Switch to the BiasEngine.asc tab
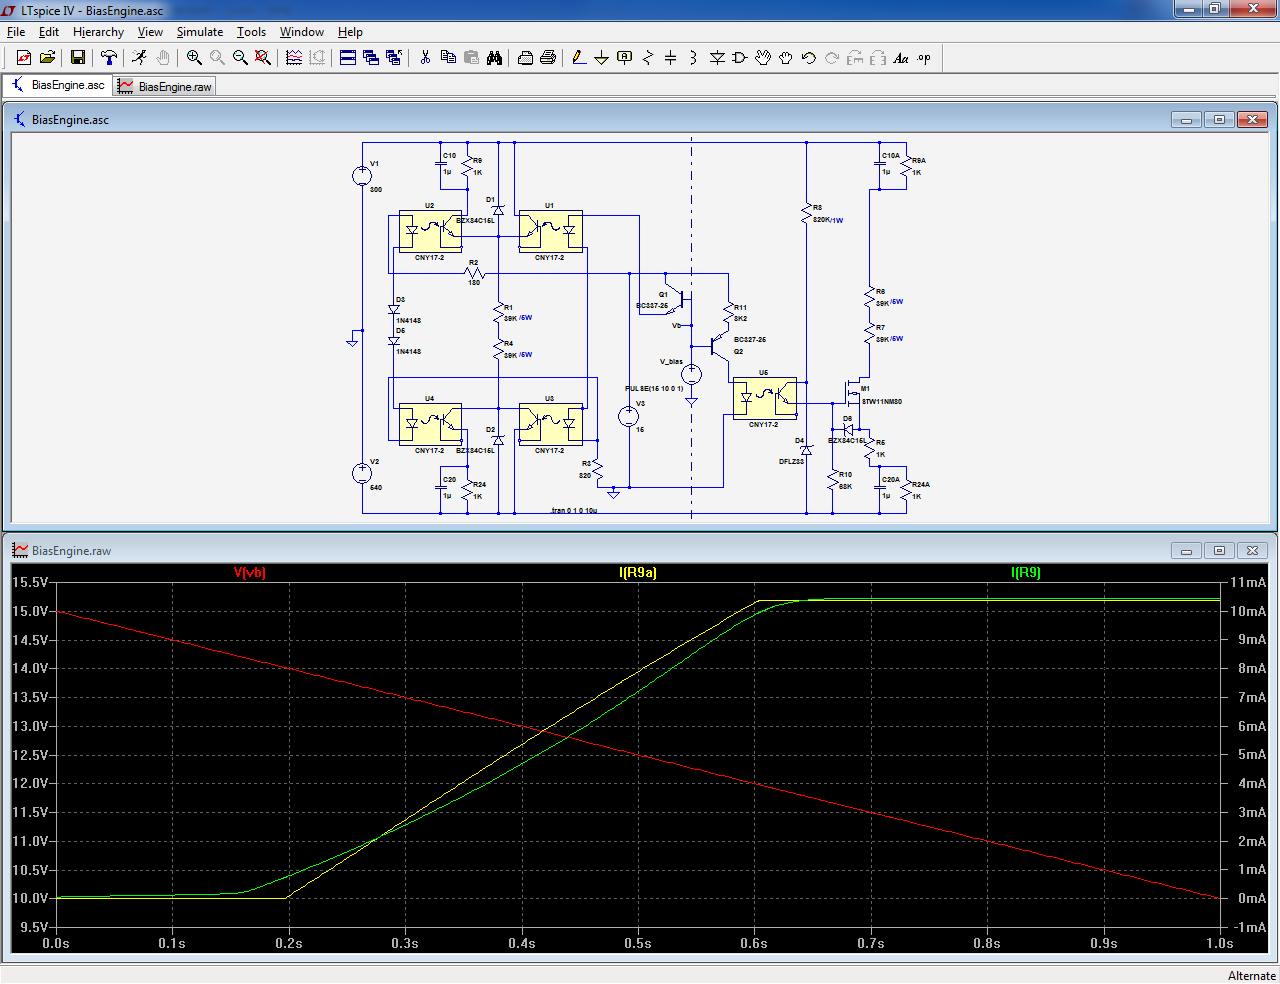1280x984 pixels. coord(58,85)
